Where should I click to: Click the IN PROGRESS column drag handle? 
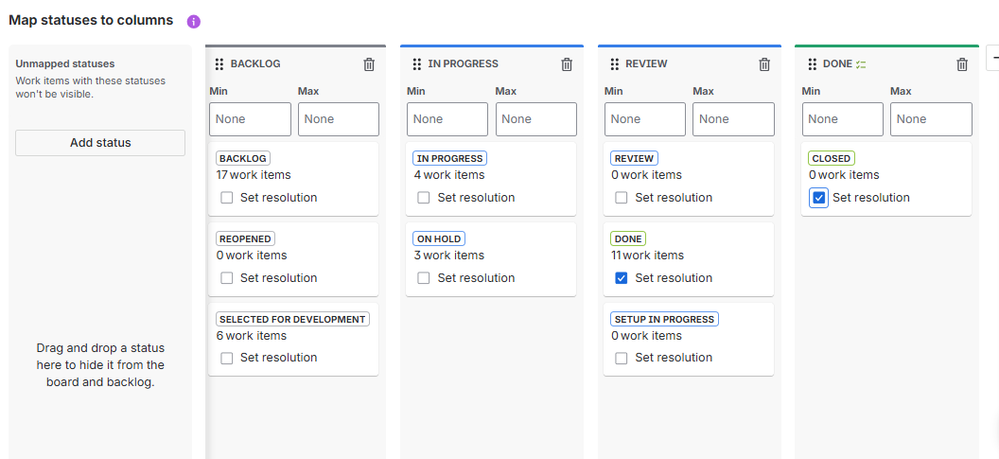pyautogui.click(x=417, y=64)
